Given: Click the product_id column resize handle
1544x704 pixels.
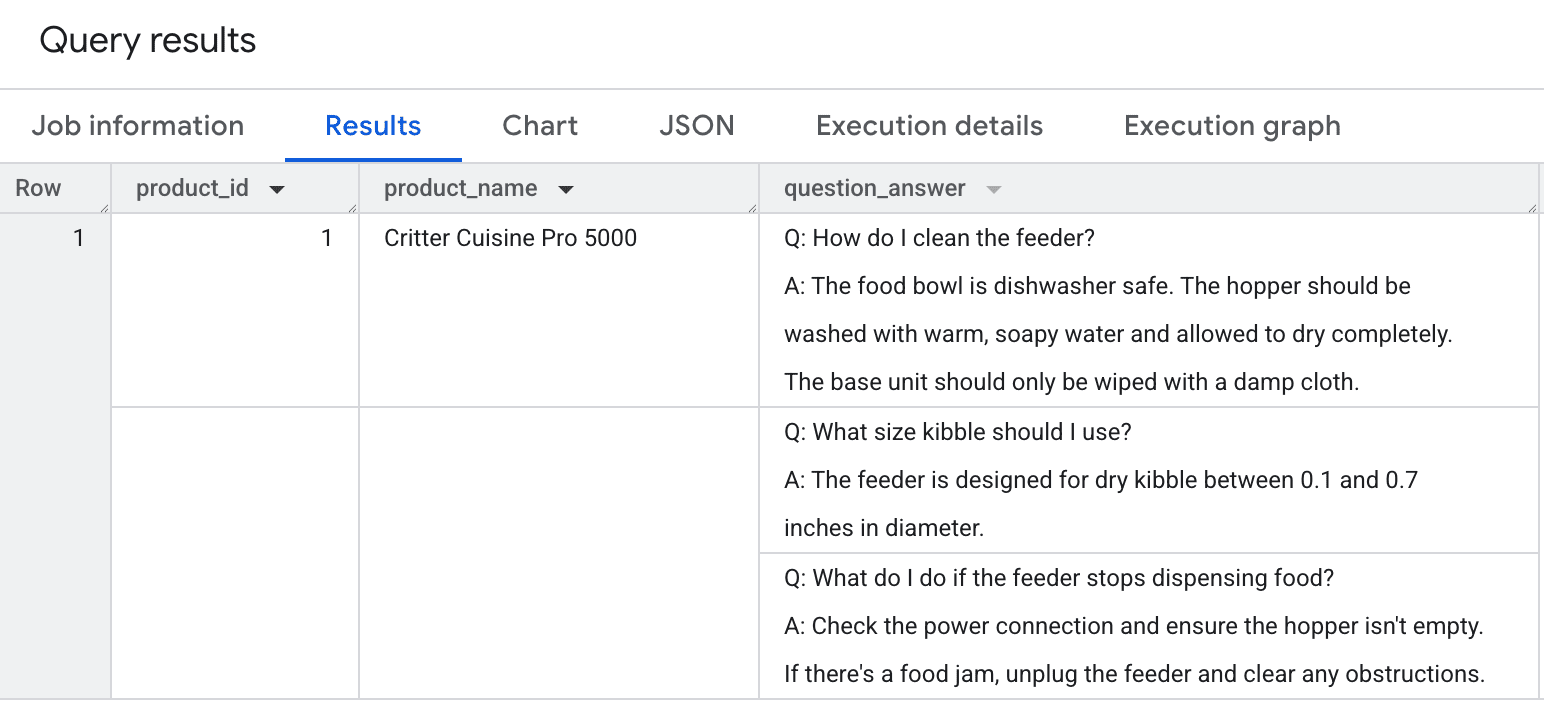Looking at the screenshot, I should click(x=352, y=208).
